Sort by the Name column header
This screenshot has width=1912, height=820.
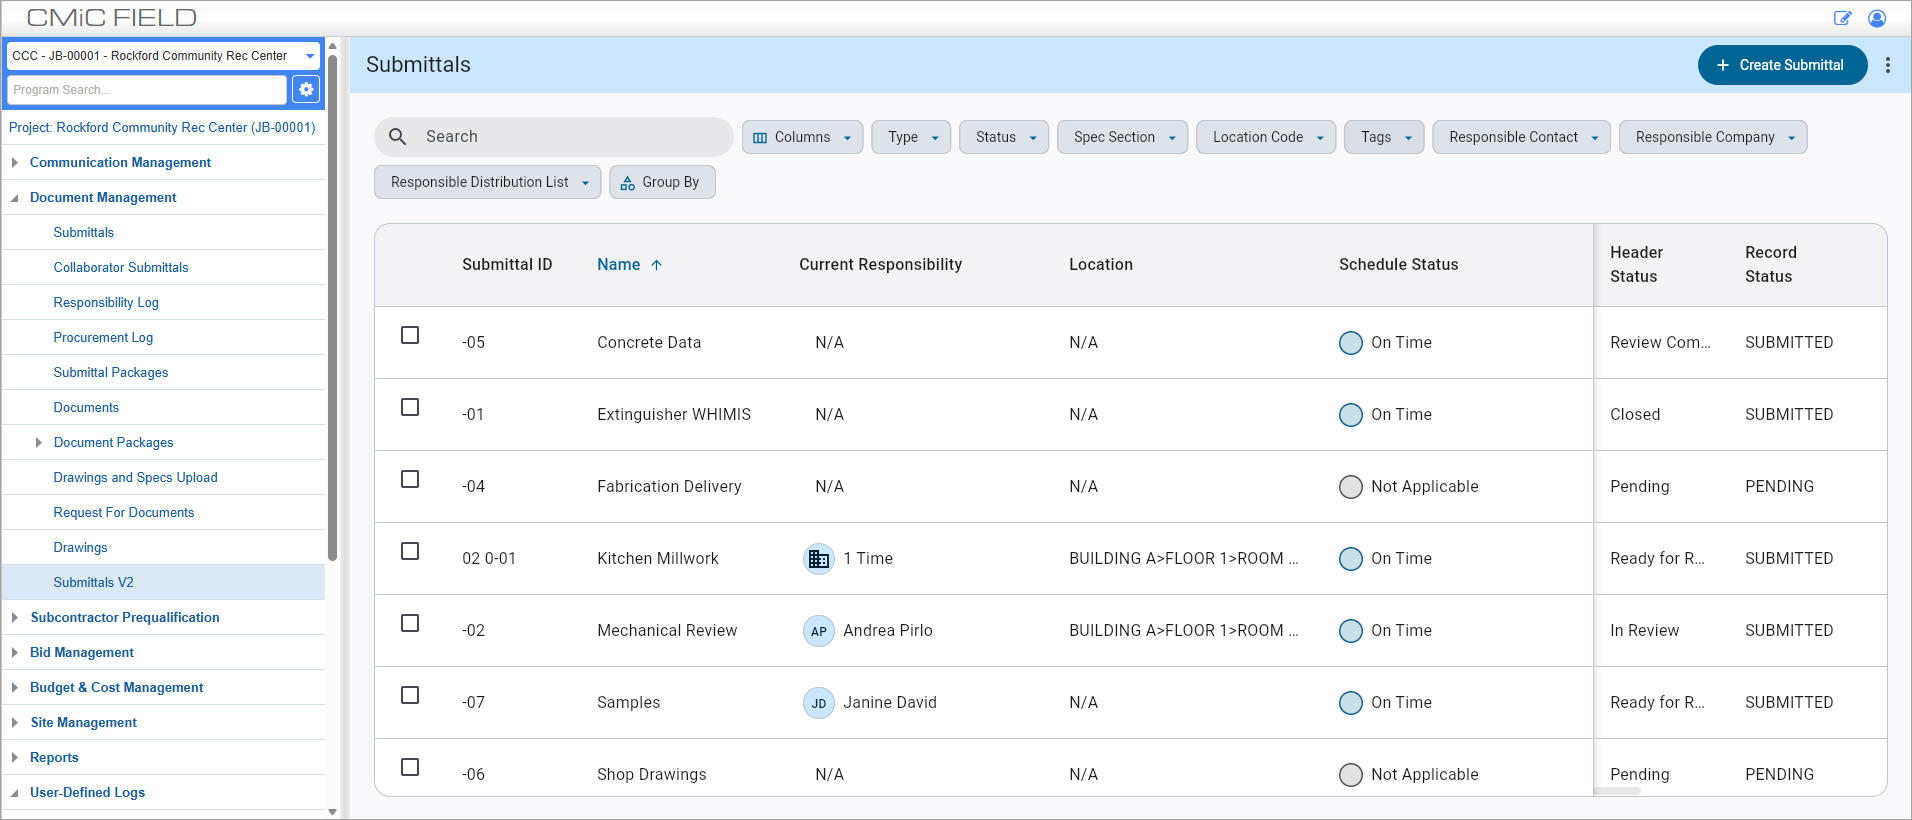tap(619, 265)
